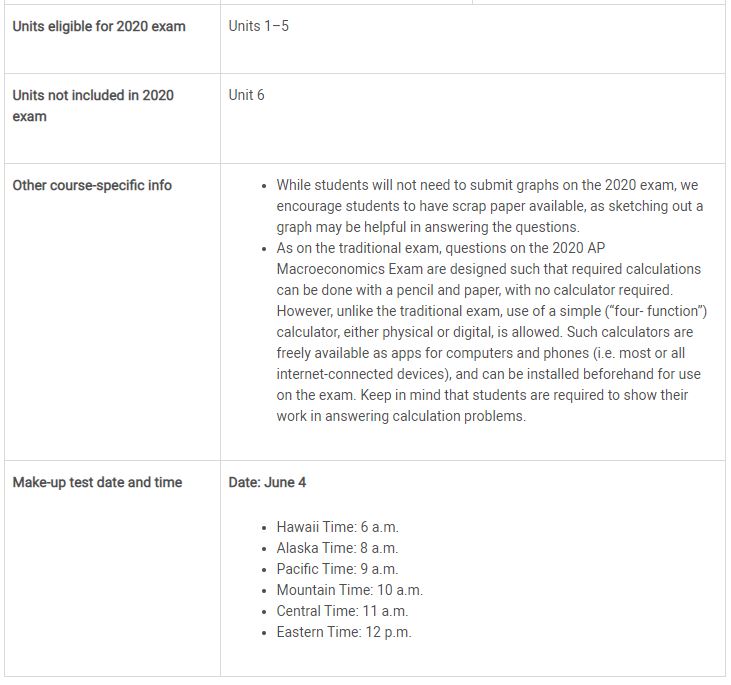Click the 'Eastern Time: 12 p.m.' item
The height and width of the screenshot is (685, 731).
[x=344, y=632]
